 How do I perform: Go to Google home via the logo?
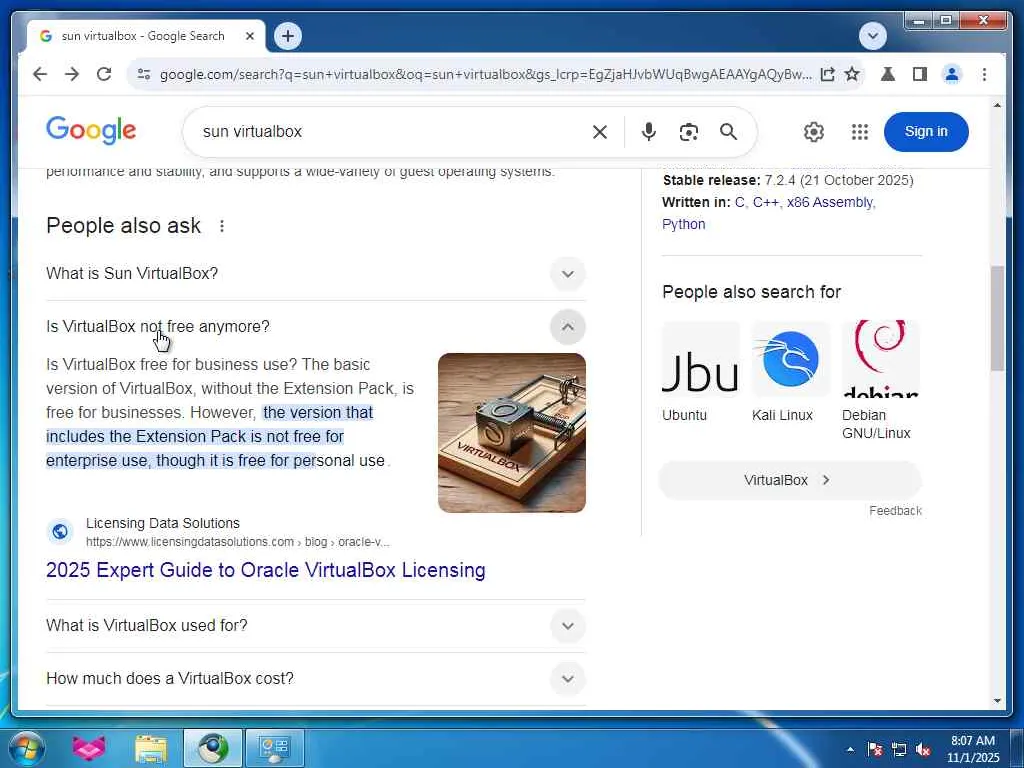pyautogui.click(x=91, y=130)
